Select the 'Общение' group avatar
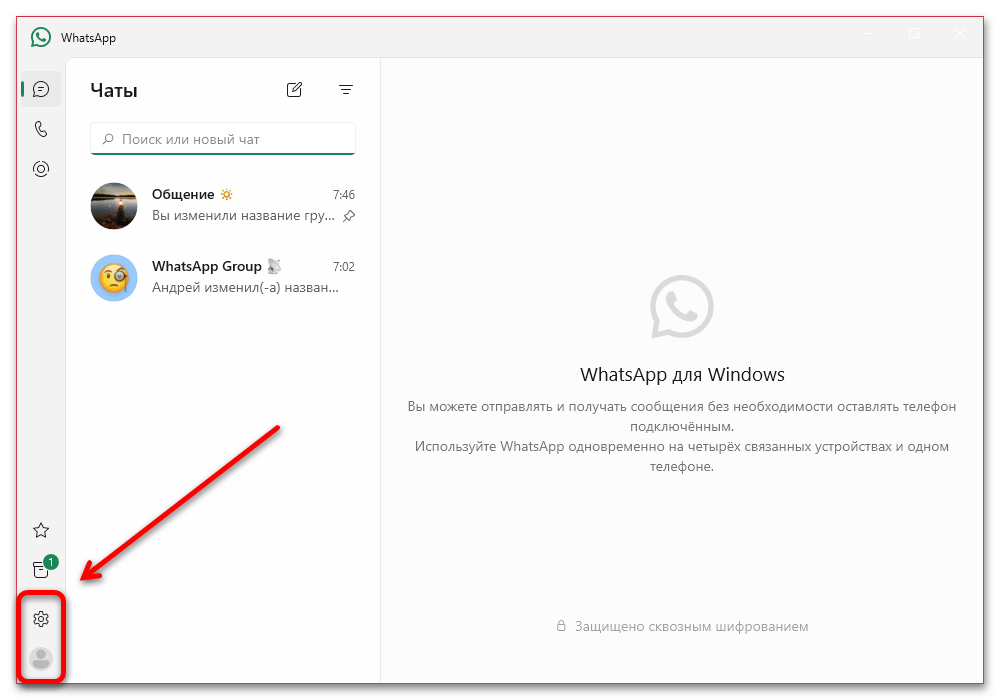Screen dimensions: 1000x700 pyautogui.click(x=114, y=206)
